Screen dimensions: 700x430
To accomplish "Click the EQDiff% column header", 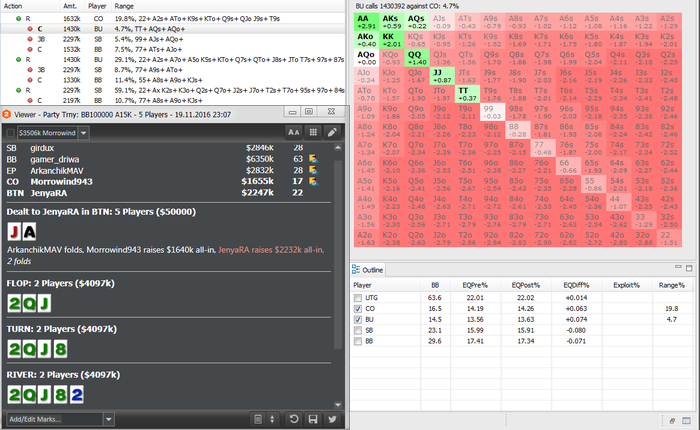I will click(x=576, y=285).
